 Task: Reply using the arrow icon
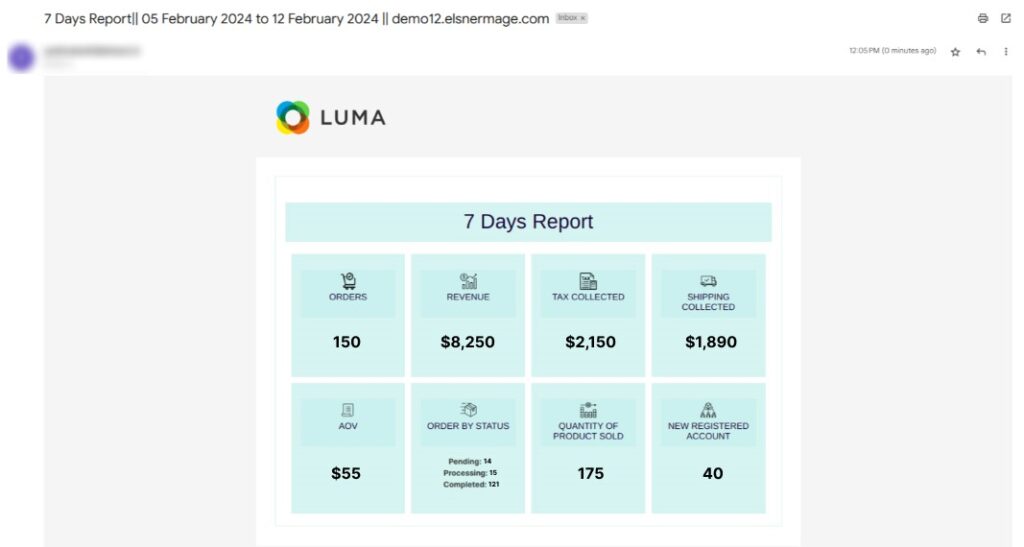click(x=981, y=52)
